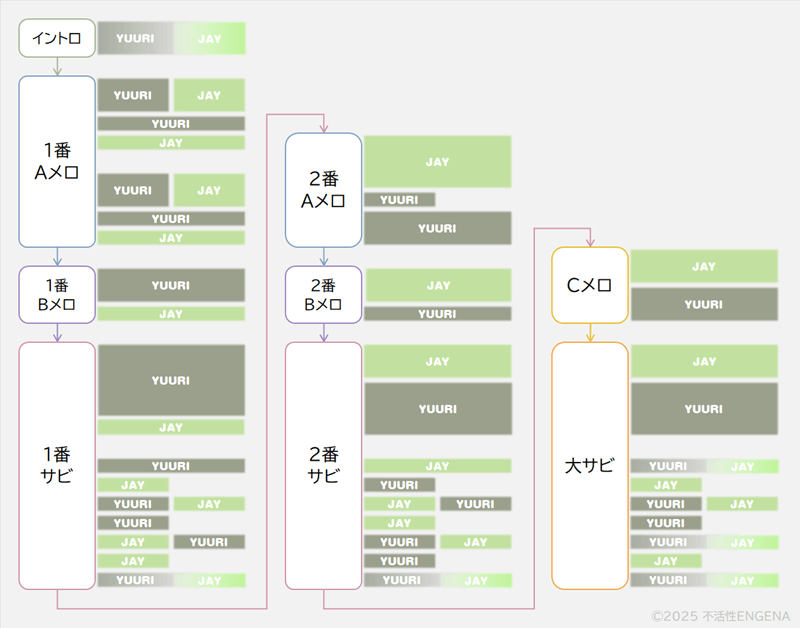Click JAY in the イントロ gradient bar
This screenshot has width=800, height=628.
click(210, 39)
